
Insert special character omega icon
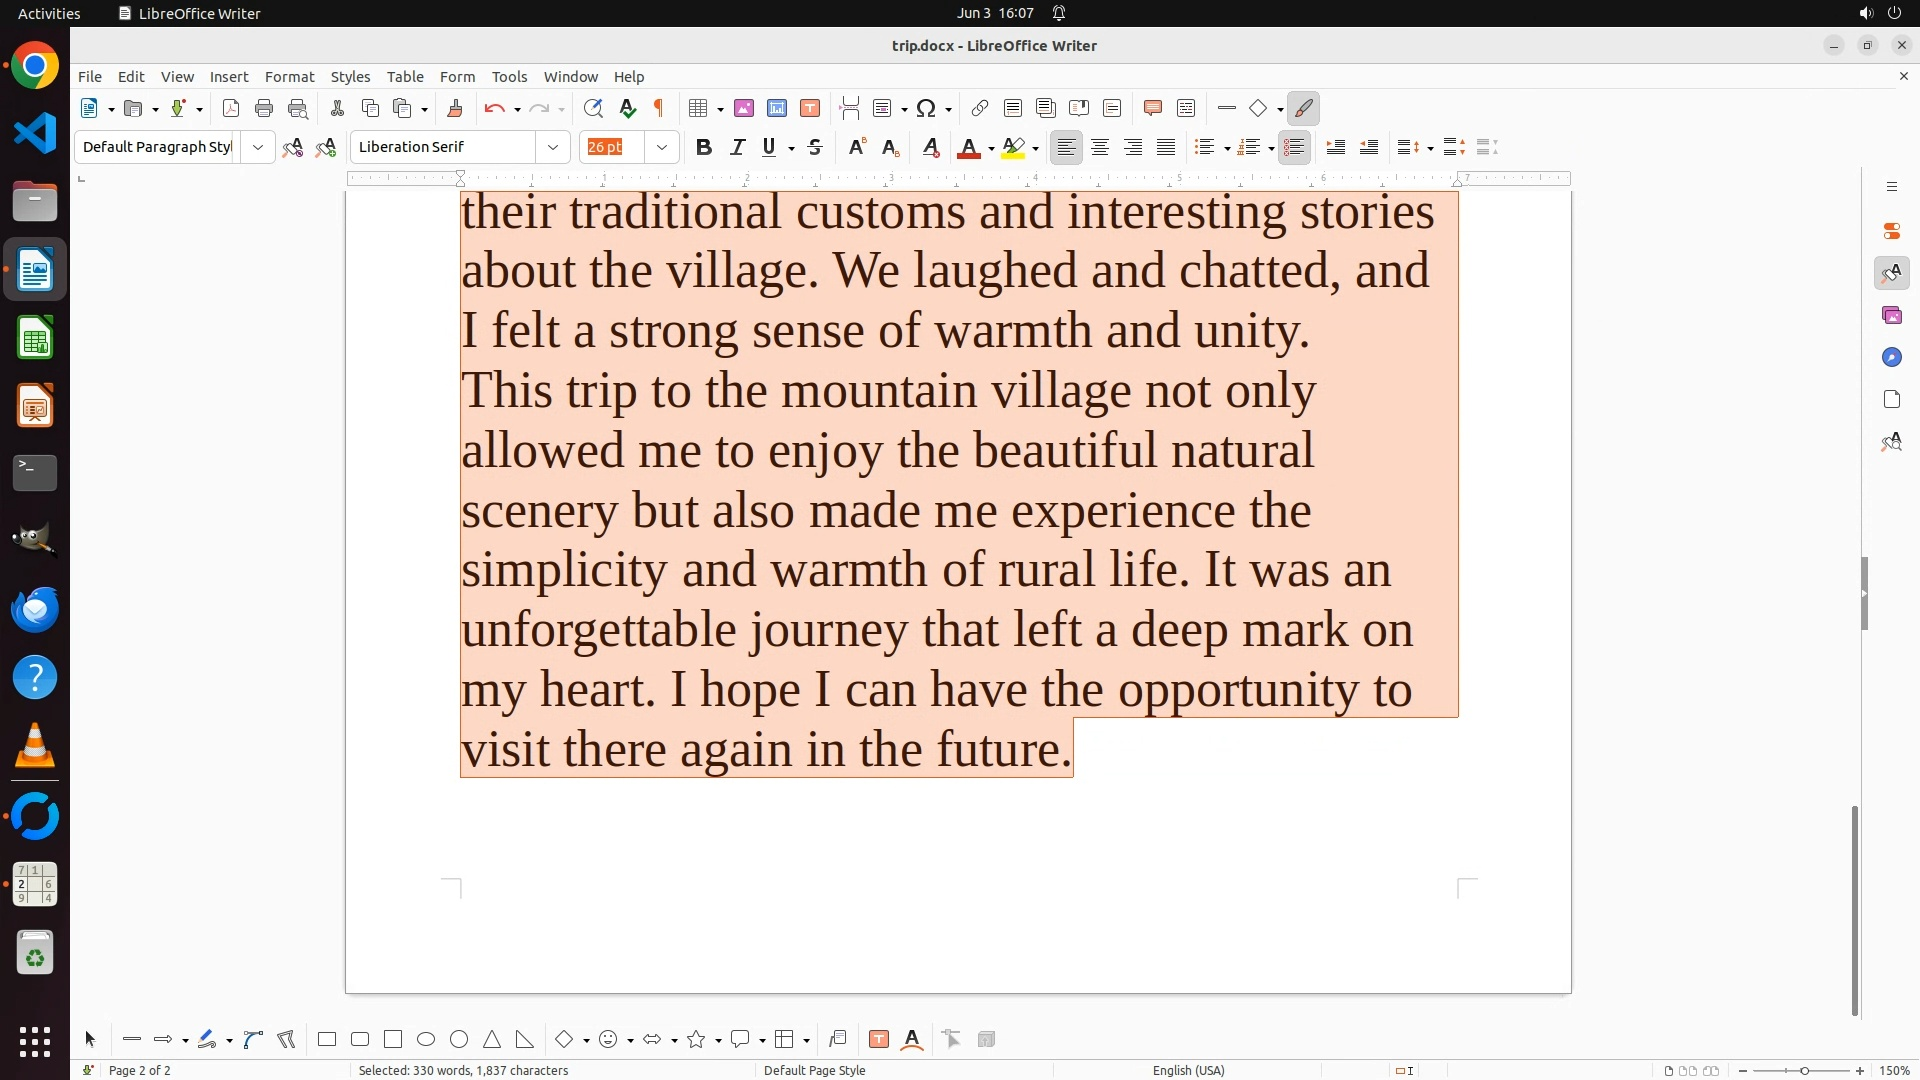pos(926,108)
